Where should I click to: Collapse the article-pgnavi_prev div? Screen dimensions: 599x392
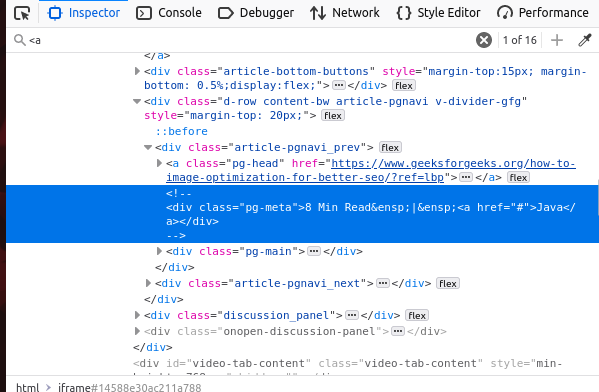(148, 147)
